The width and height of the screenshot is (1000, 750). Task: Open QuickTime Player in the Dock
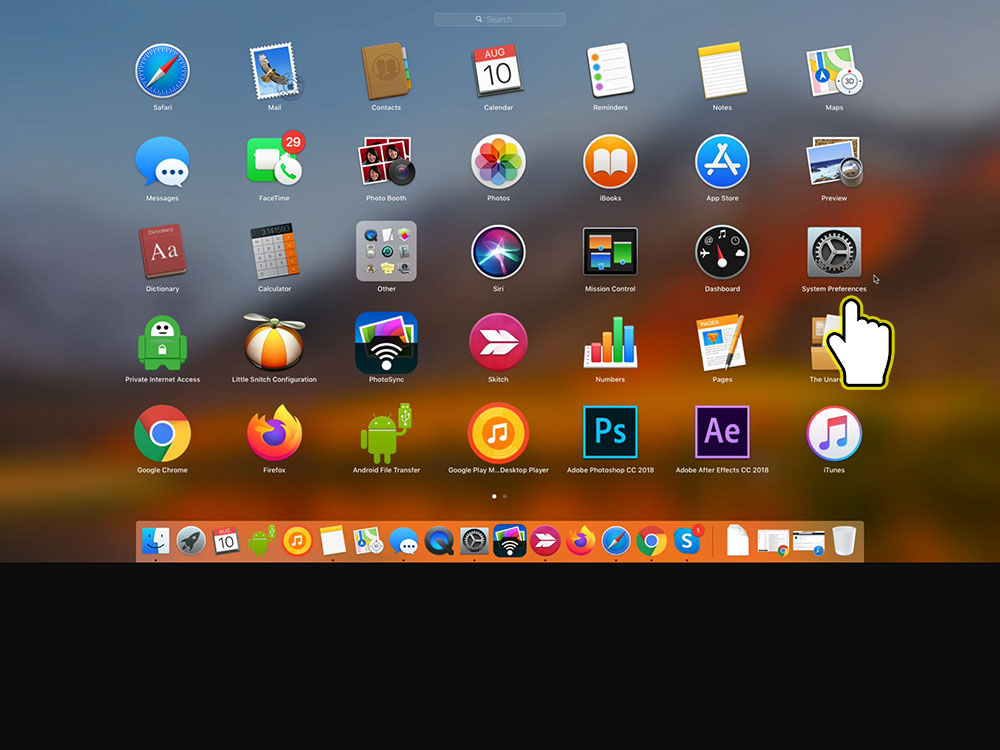point(439,541)
